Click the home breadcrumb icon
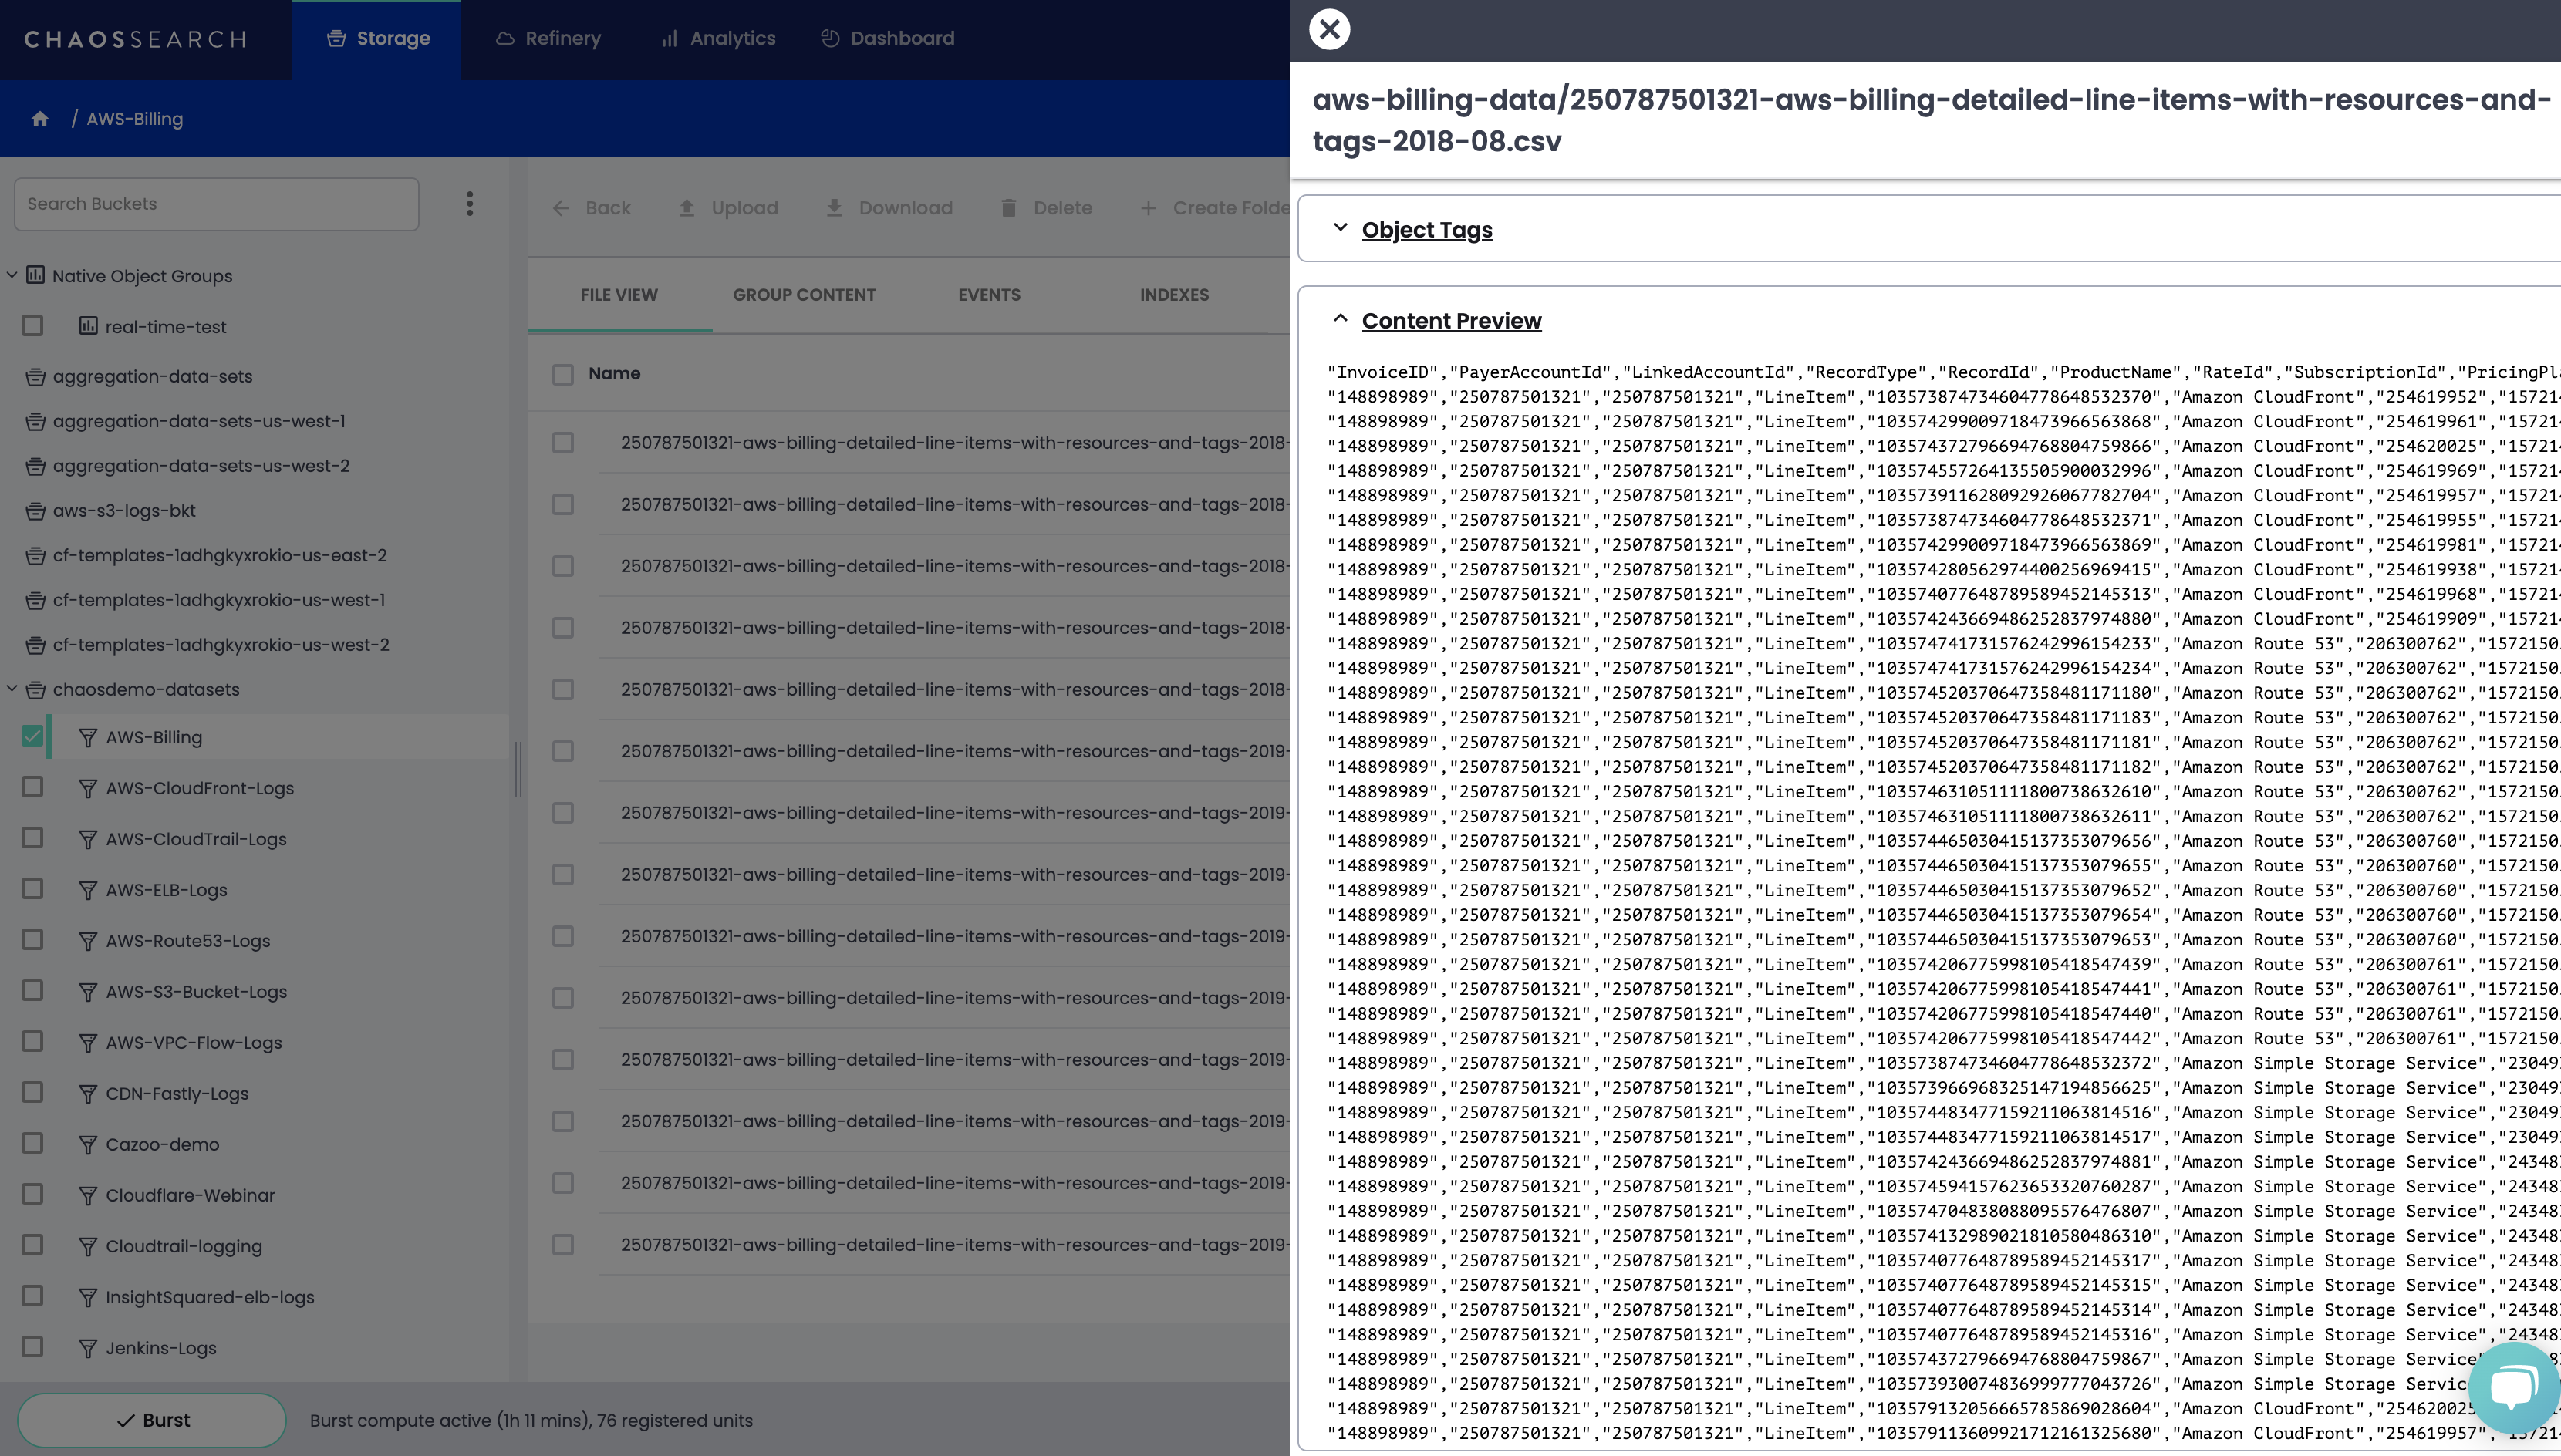The width and height of the screenshot is (2561, 1456). click(40, 119)
